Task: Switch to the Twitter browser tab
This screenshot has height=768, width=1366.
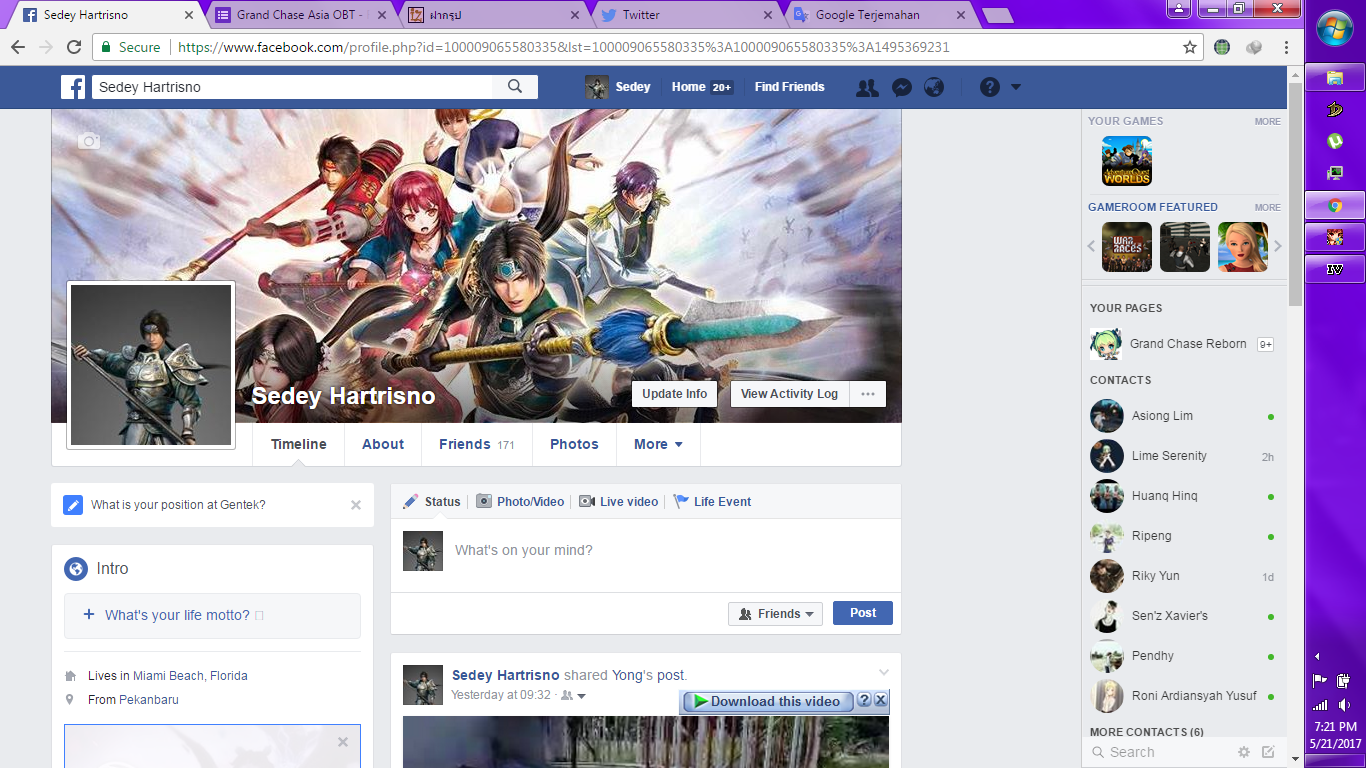Action: point(687,15)
